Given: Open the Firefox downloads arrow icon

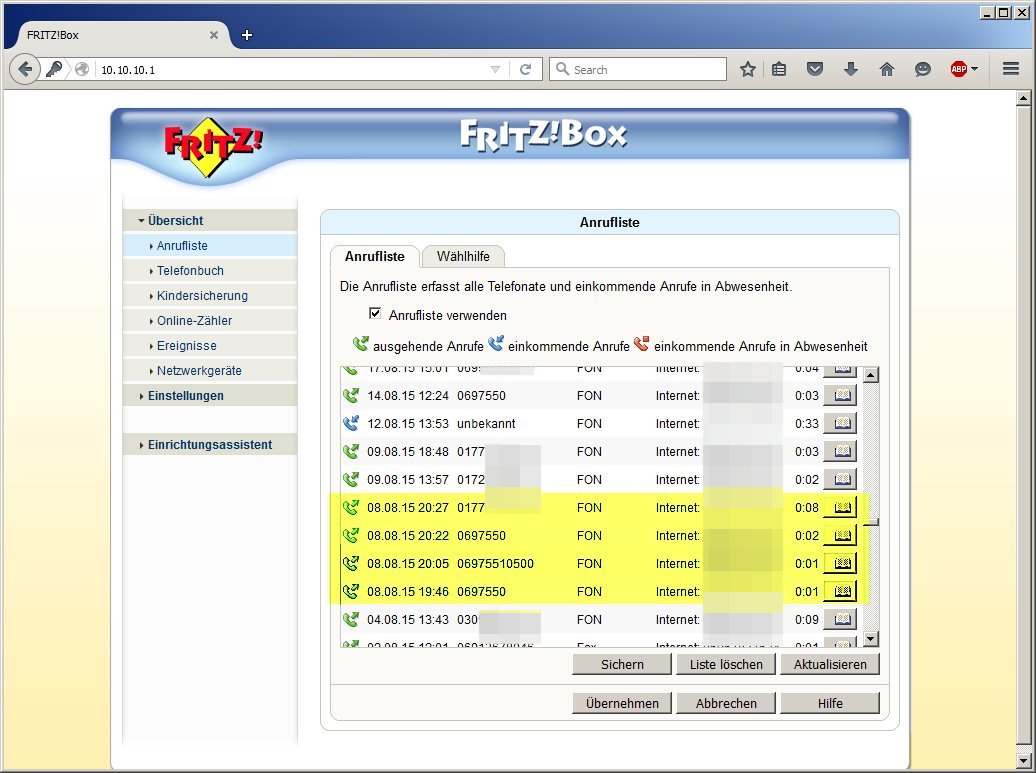Looking at the screenshot, I should click(851, 69).
